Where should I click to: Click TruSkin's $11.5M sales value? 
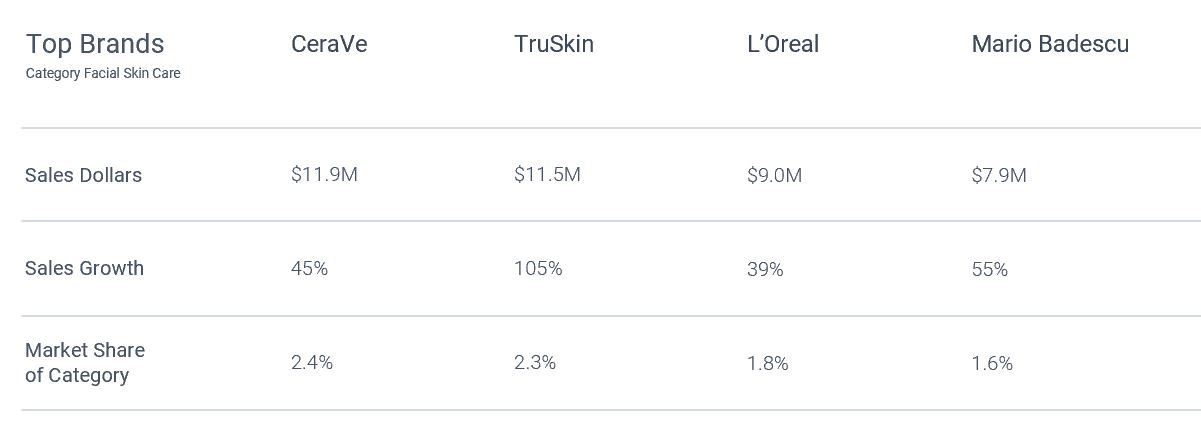coord(547,175)
